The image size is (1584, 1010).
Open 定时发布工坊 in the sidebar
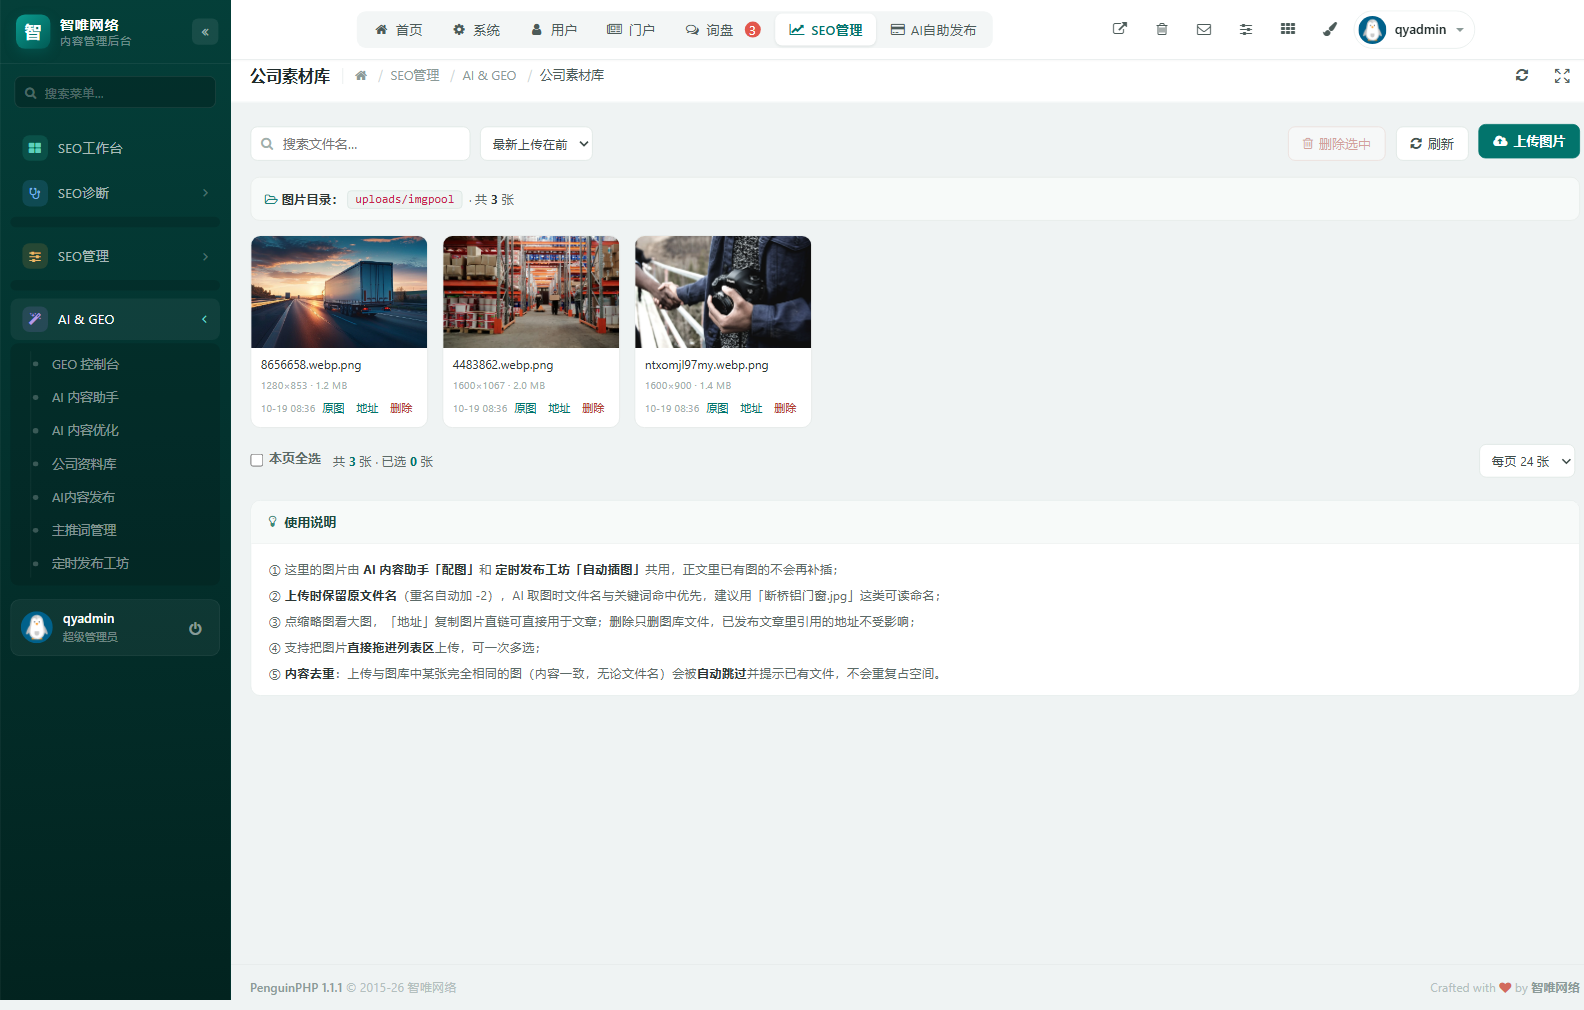(90, 563)
